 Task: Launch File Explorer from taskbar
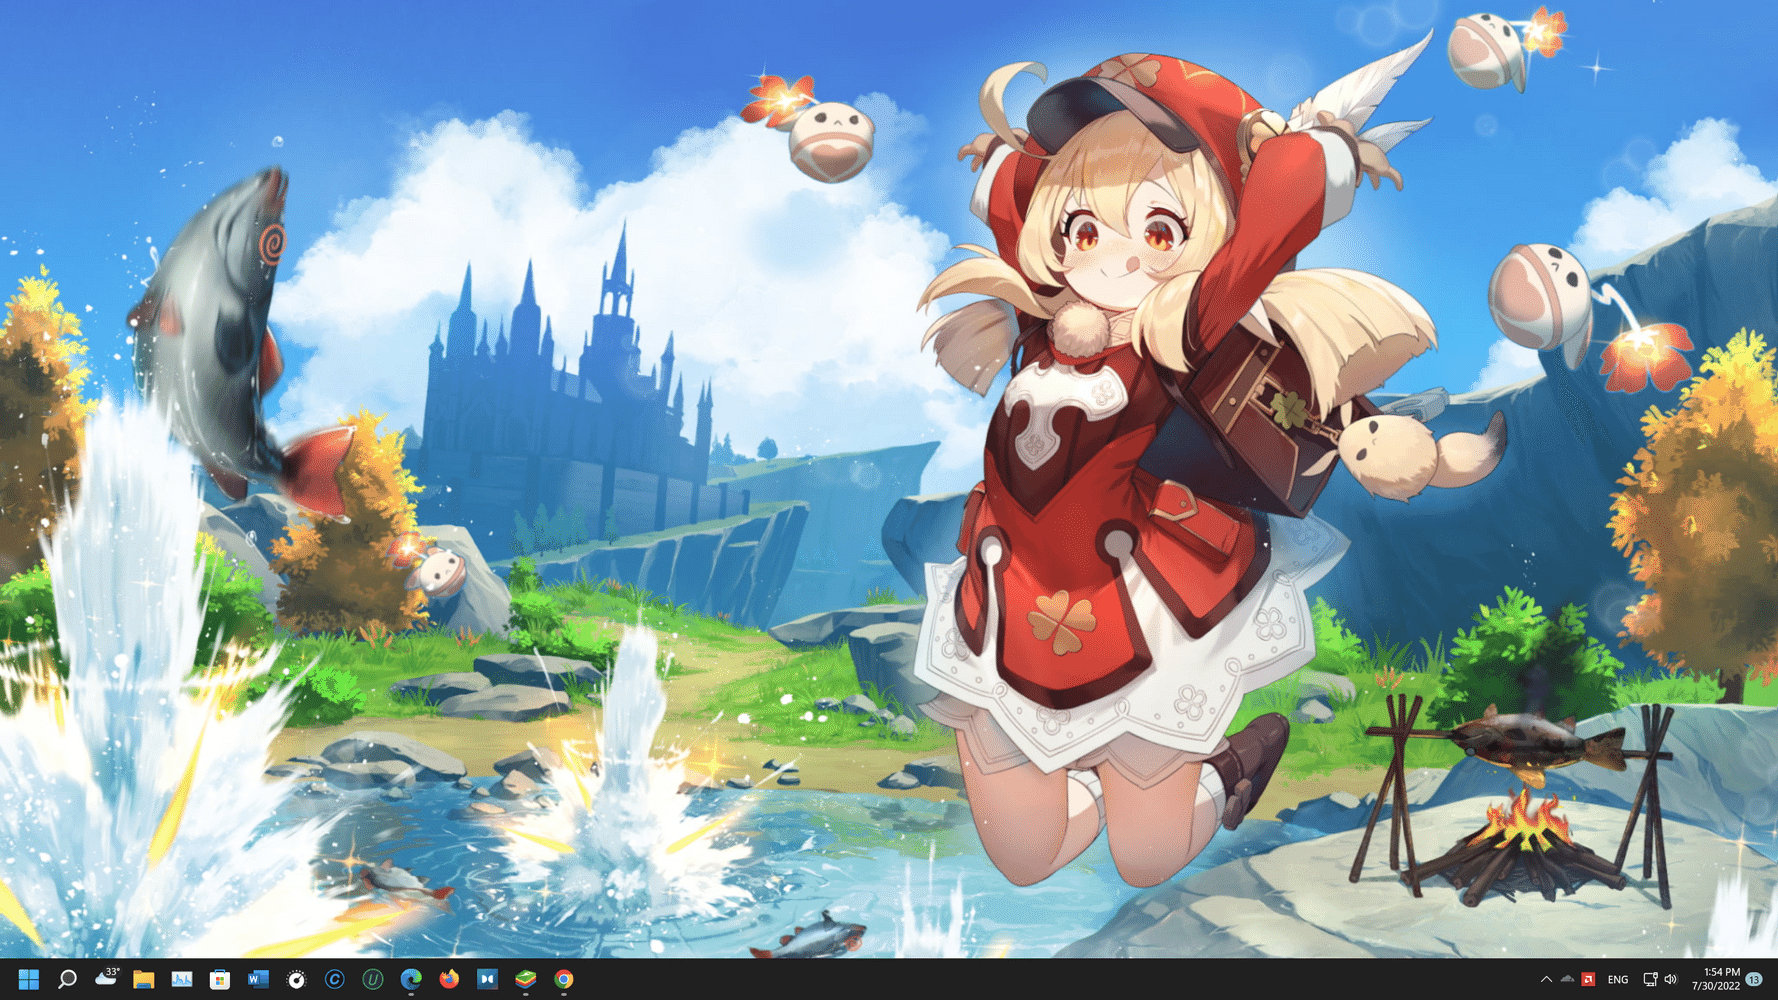click(143, 979)
